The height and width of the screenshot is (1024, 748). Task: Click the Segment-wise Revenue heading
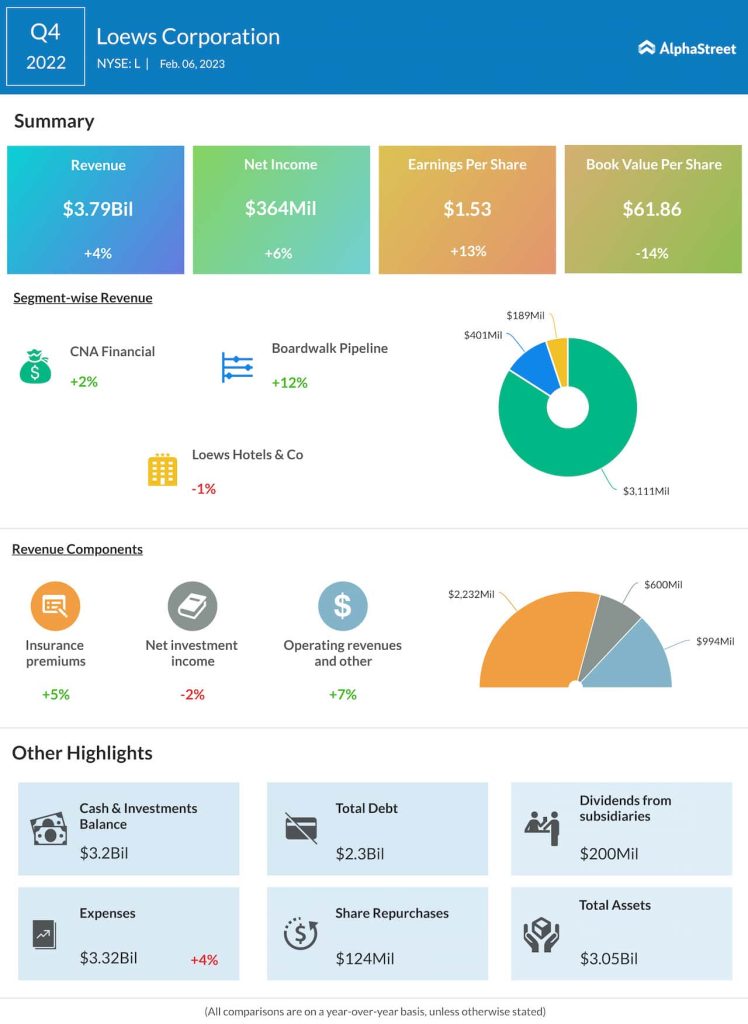(x=82, y=298)
